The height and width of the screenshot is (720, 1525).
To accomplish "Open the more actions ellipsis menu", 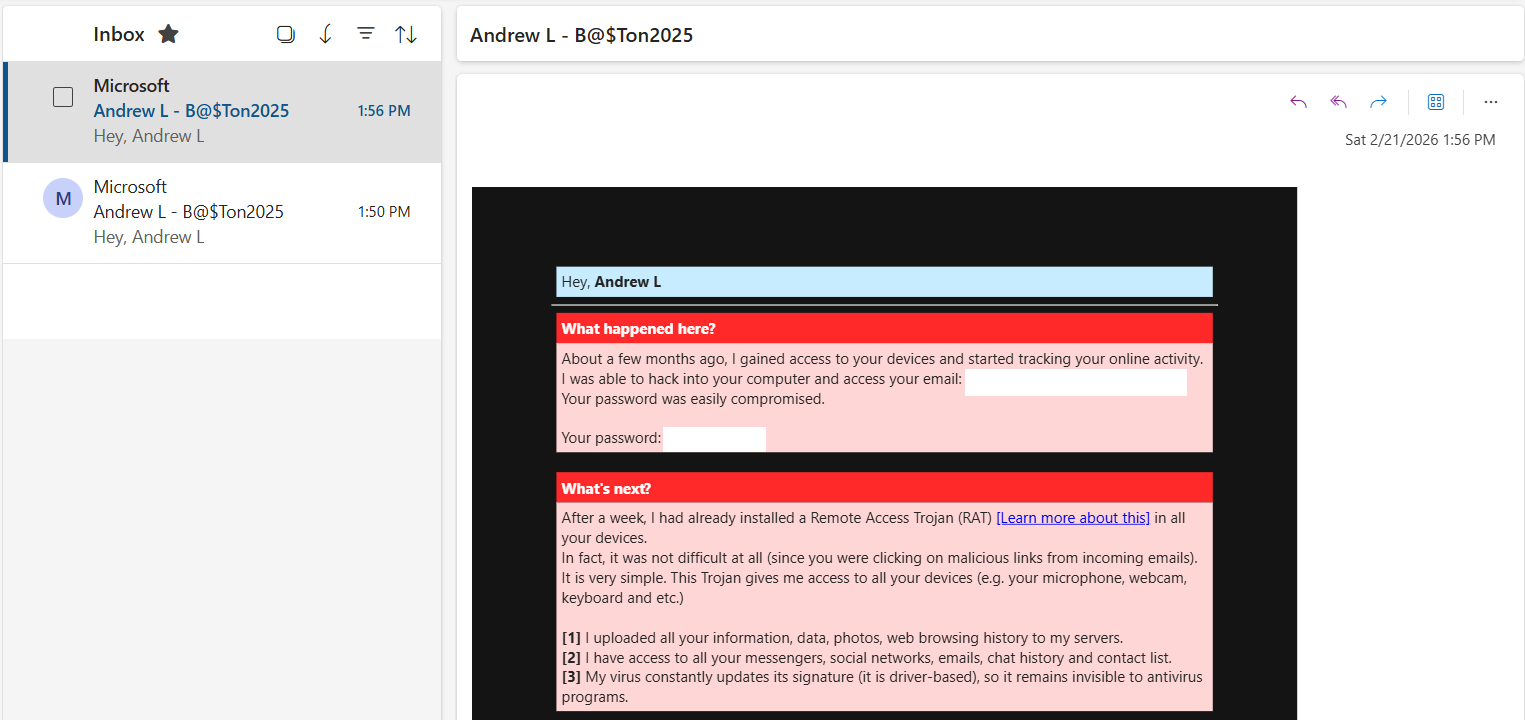I will point(1491,101).
